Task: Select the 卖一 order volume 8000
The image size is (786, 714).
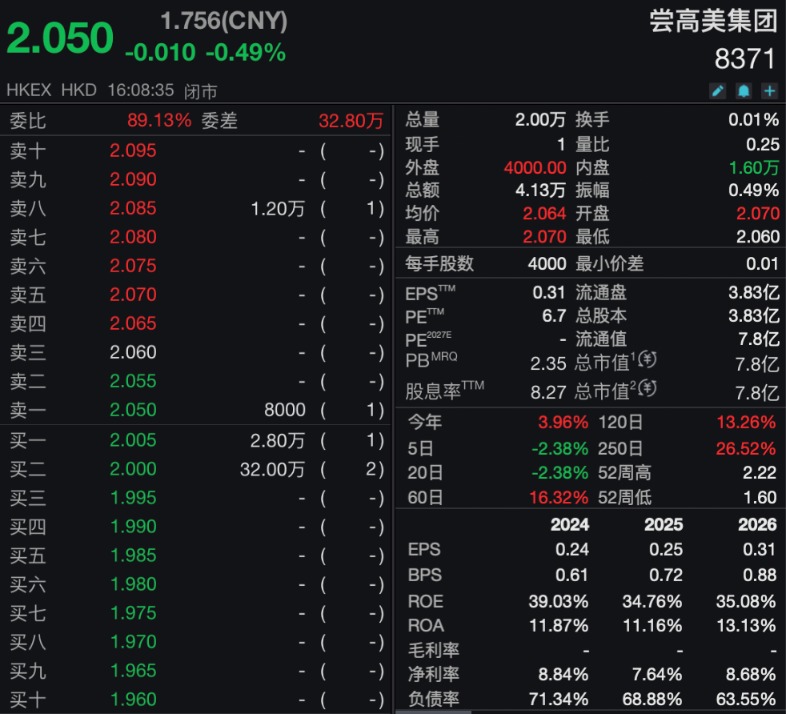Action: [285, 410]
